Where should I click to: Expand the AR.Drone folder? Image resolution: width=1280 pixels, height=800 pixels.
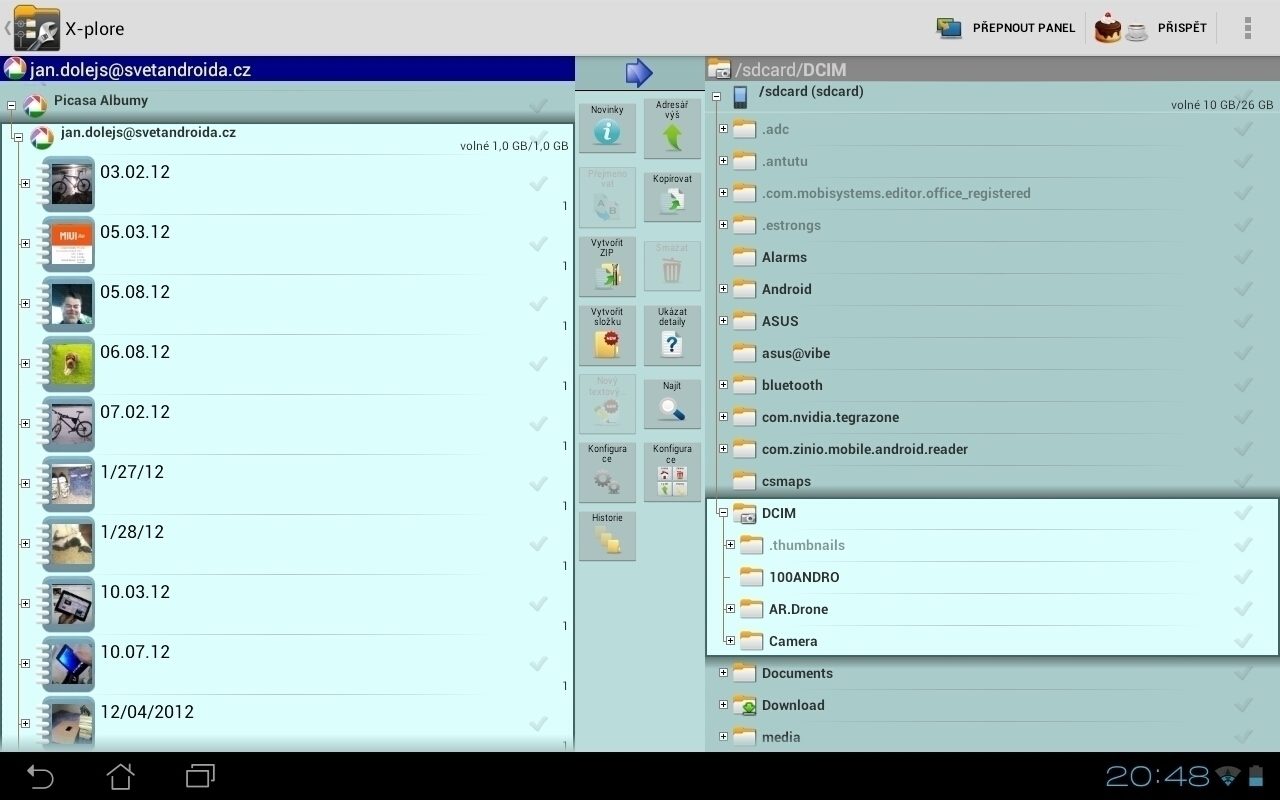(730, 609)
